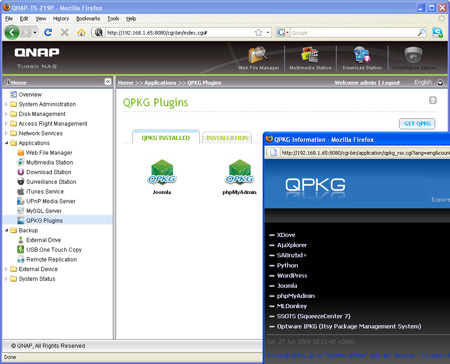Click the phpMyAdmin QPKG package icon
Image resolution: width=450 pixels, height=364 pixels.
[x=240, y=172]
